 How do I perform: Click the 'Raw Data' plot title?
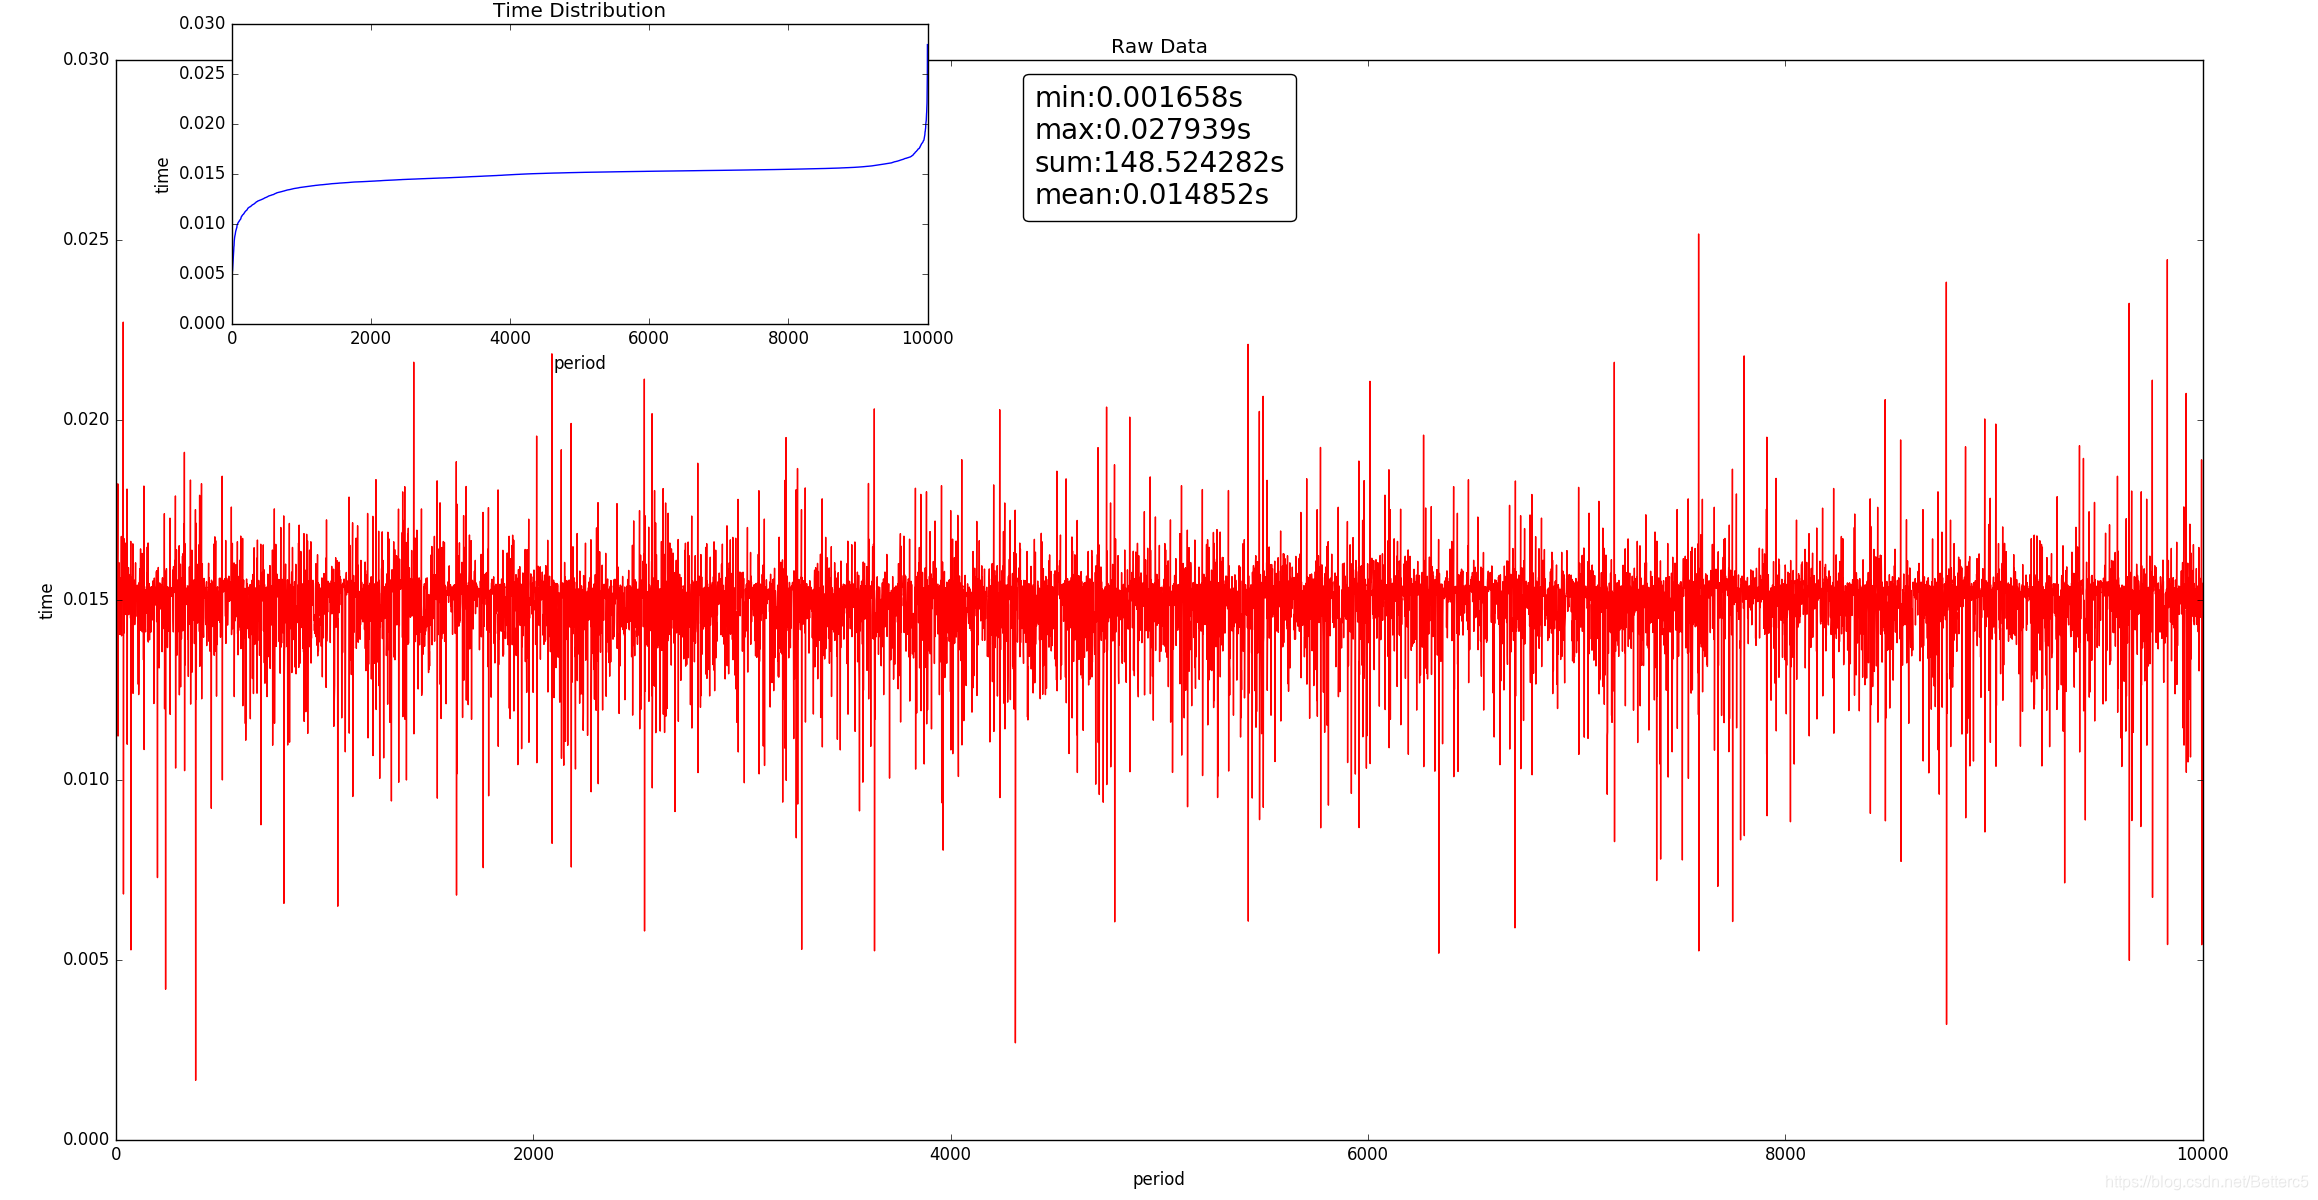click(1158, 46)
